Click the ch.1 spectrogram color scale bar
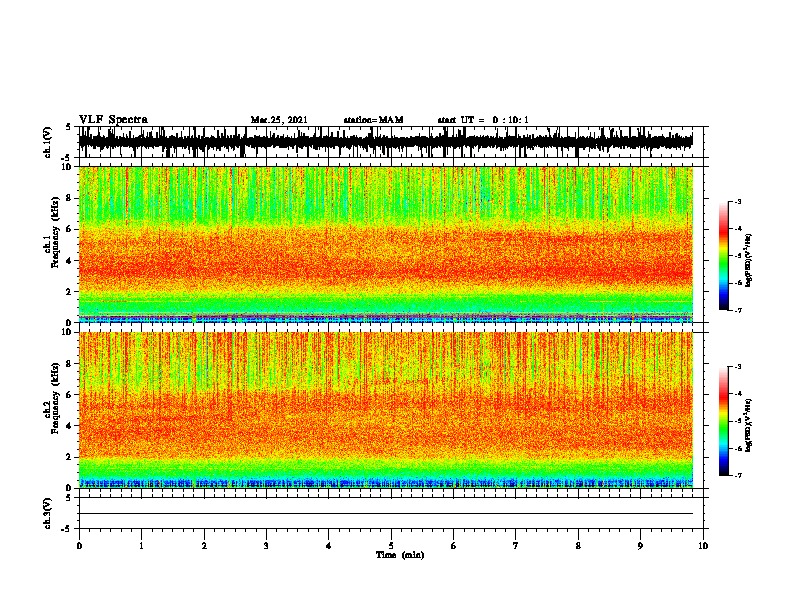792x612 pixels. [x=724, y=256]
